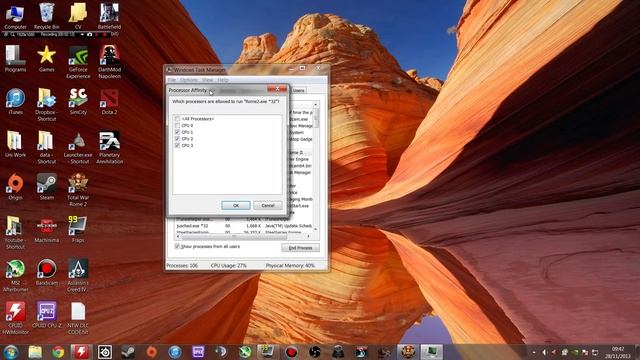Uncheck the CPU 1 checkbox
The height and width of the screenshot is (360, 640).
point(177,132)
